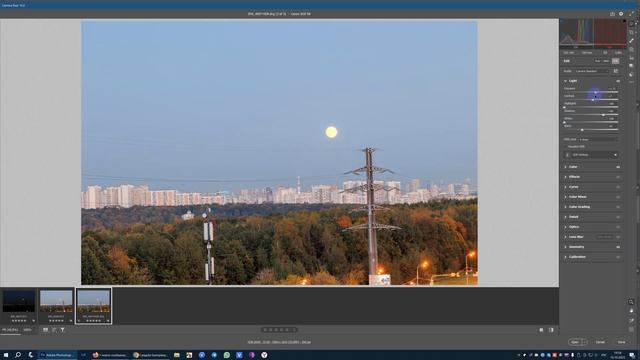
Task: Open the Snapshots panel icon
Action: (631, 66)
